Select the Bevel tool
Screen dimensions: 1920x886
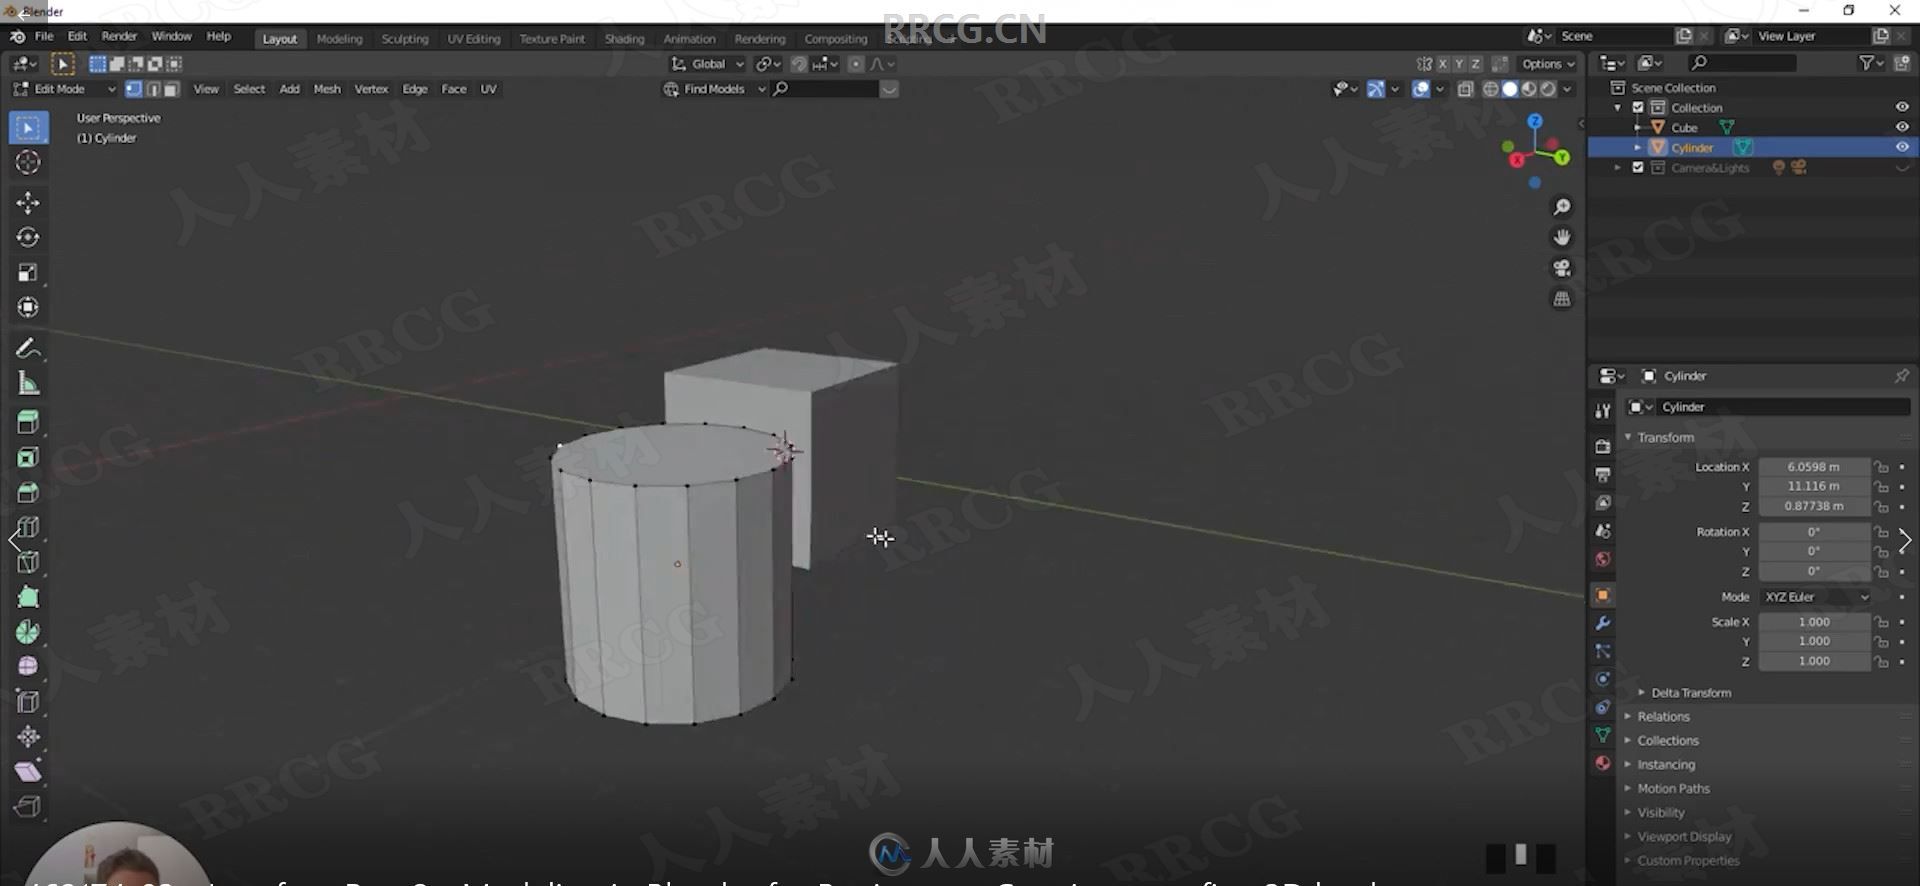click(28, 492)
